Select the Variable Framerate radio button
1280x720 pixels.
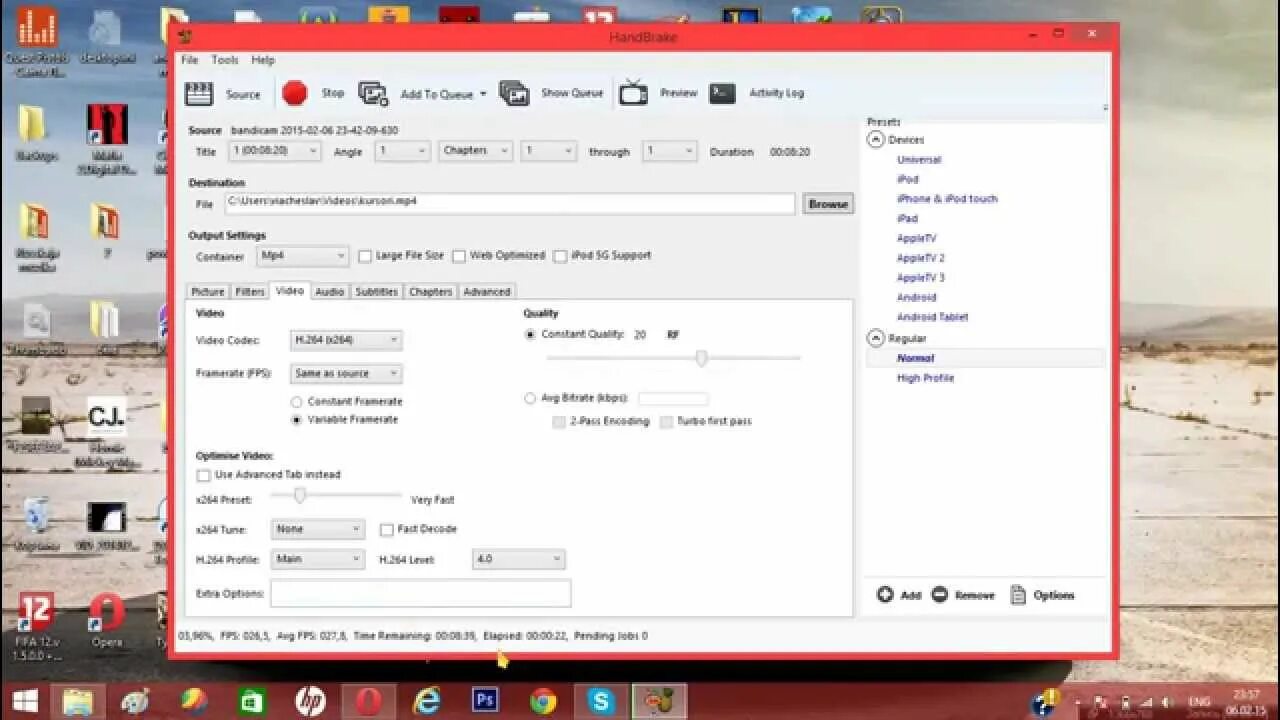coord(296,420)
